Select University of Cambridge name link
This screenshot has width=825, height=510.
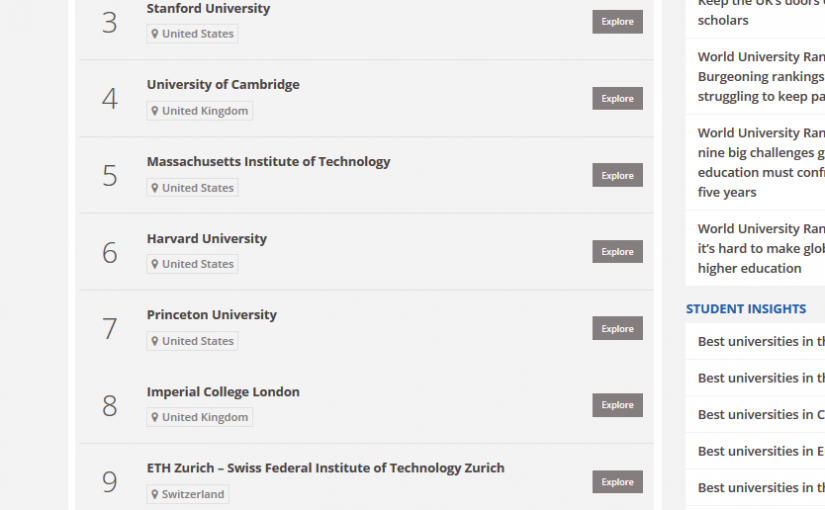click(x=223, y=85)
